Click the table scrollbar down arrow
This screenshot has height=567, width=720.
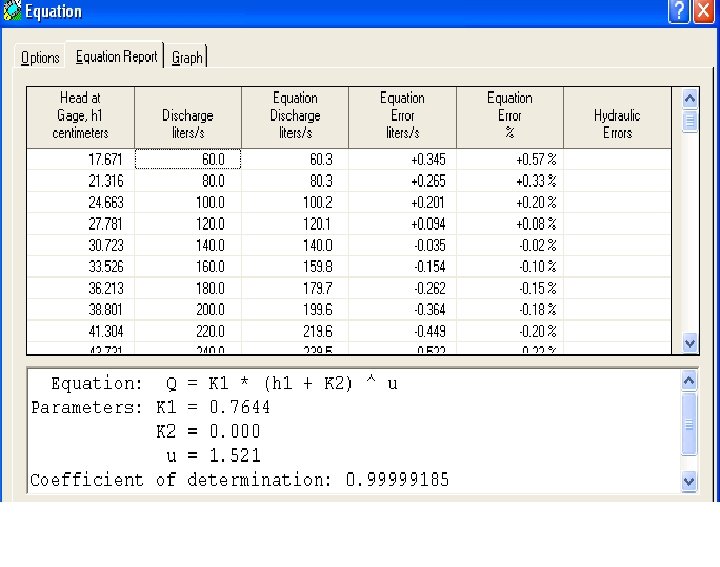click(690, 343)
